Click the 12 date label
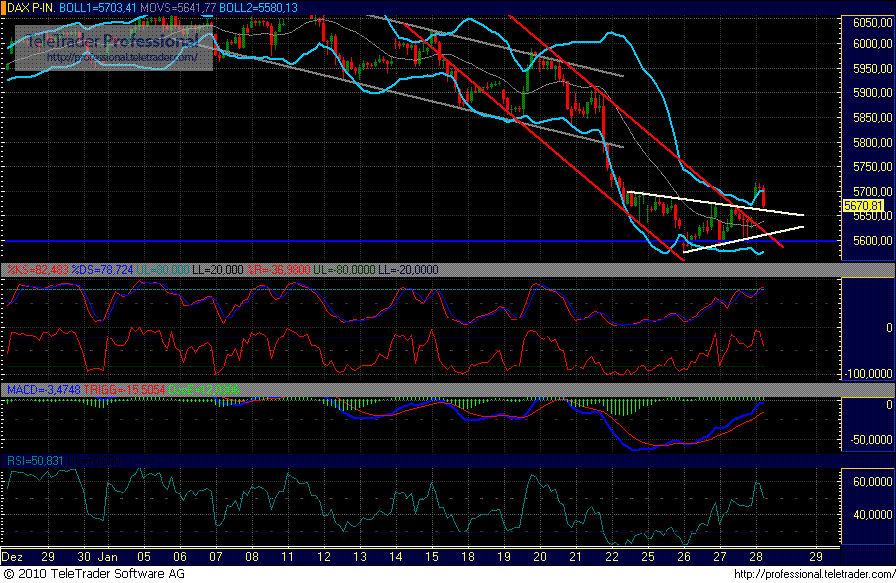 (x=324, y=557)
